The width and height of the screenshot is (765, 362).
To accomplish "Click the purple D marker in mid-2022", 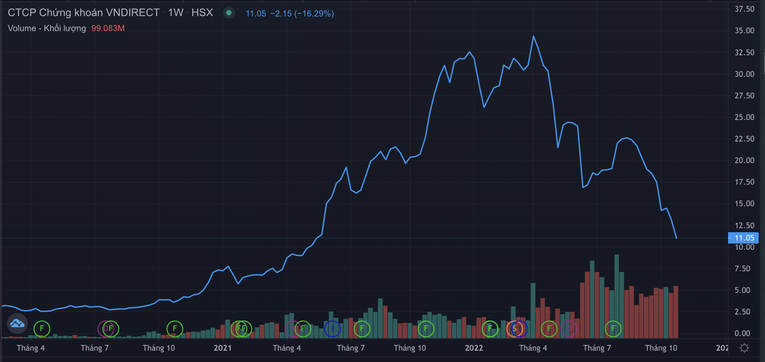I will tap(569, 329).
